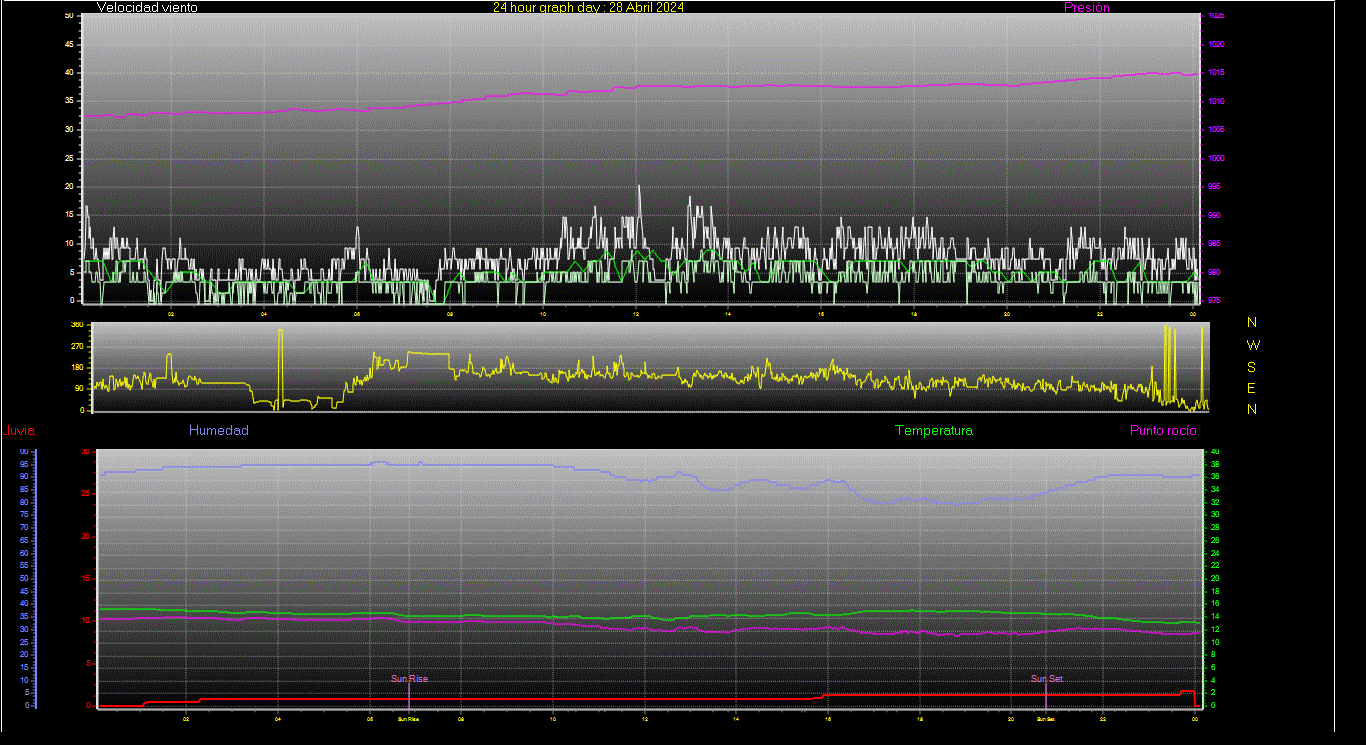The width and height of the screenshot is (1366, 745).
Task: Click '20' on the wind speed axis
Action: coord(69,187)
